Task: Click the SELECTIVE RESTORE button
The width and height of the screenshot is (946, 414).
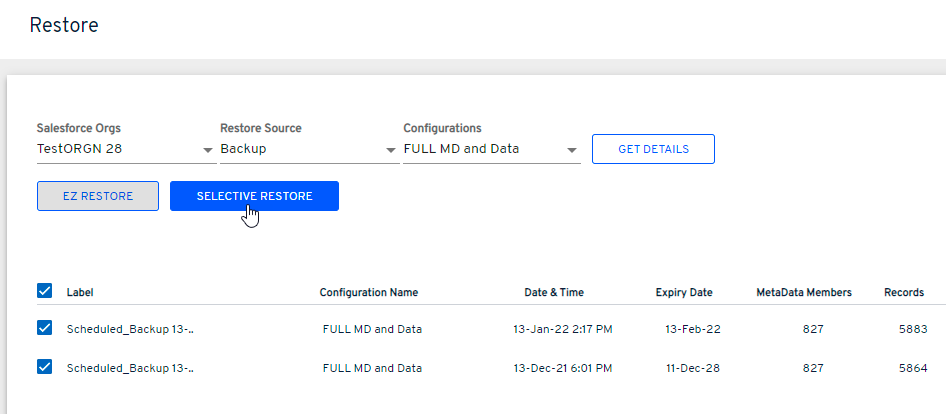Action: [x=254, y=196]
